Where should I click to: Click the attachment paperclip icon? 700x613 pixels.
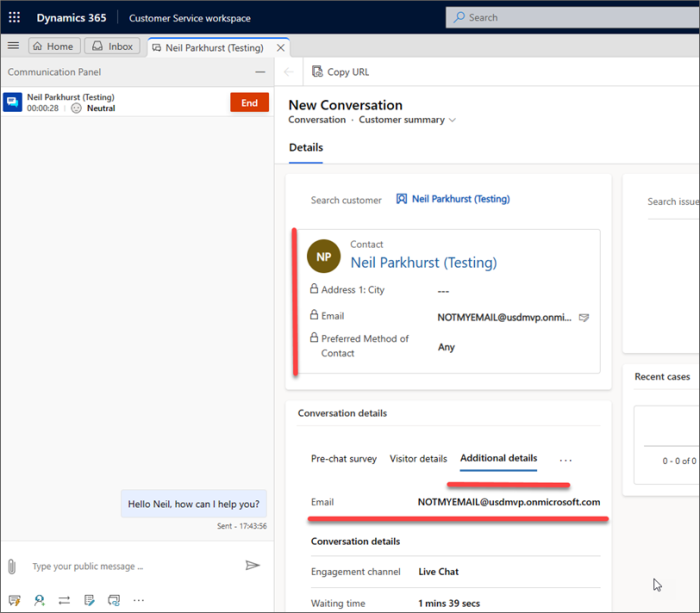click(x=12, y=567)
